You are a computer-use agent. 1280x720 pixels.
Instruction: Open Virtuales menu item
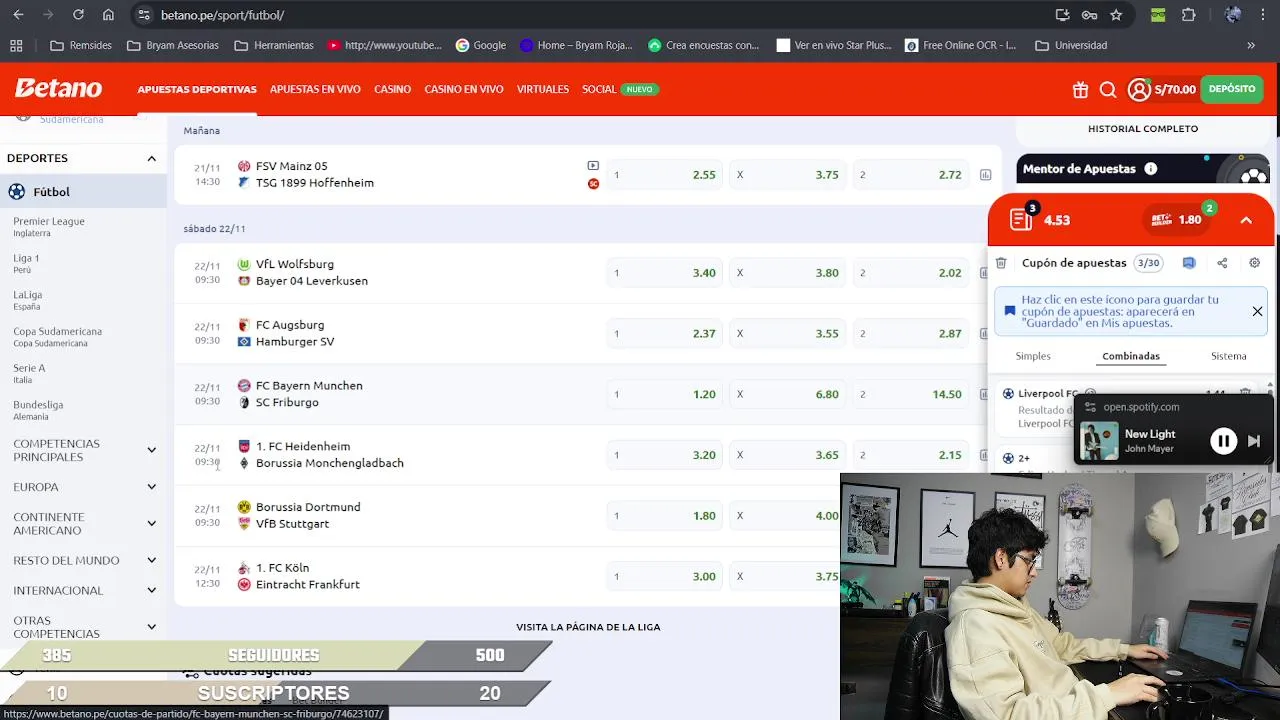[543, 89]
